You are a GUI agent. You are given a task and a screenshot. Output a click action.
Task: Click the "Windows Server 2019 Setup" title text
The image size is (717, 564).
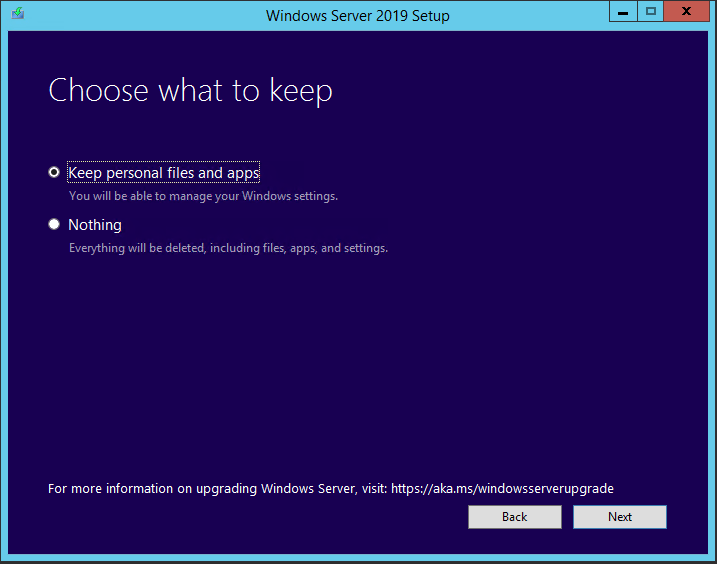click(357, 15)
